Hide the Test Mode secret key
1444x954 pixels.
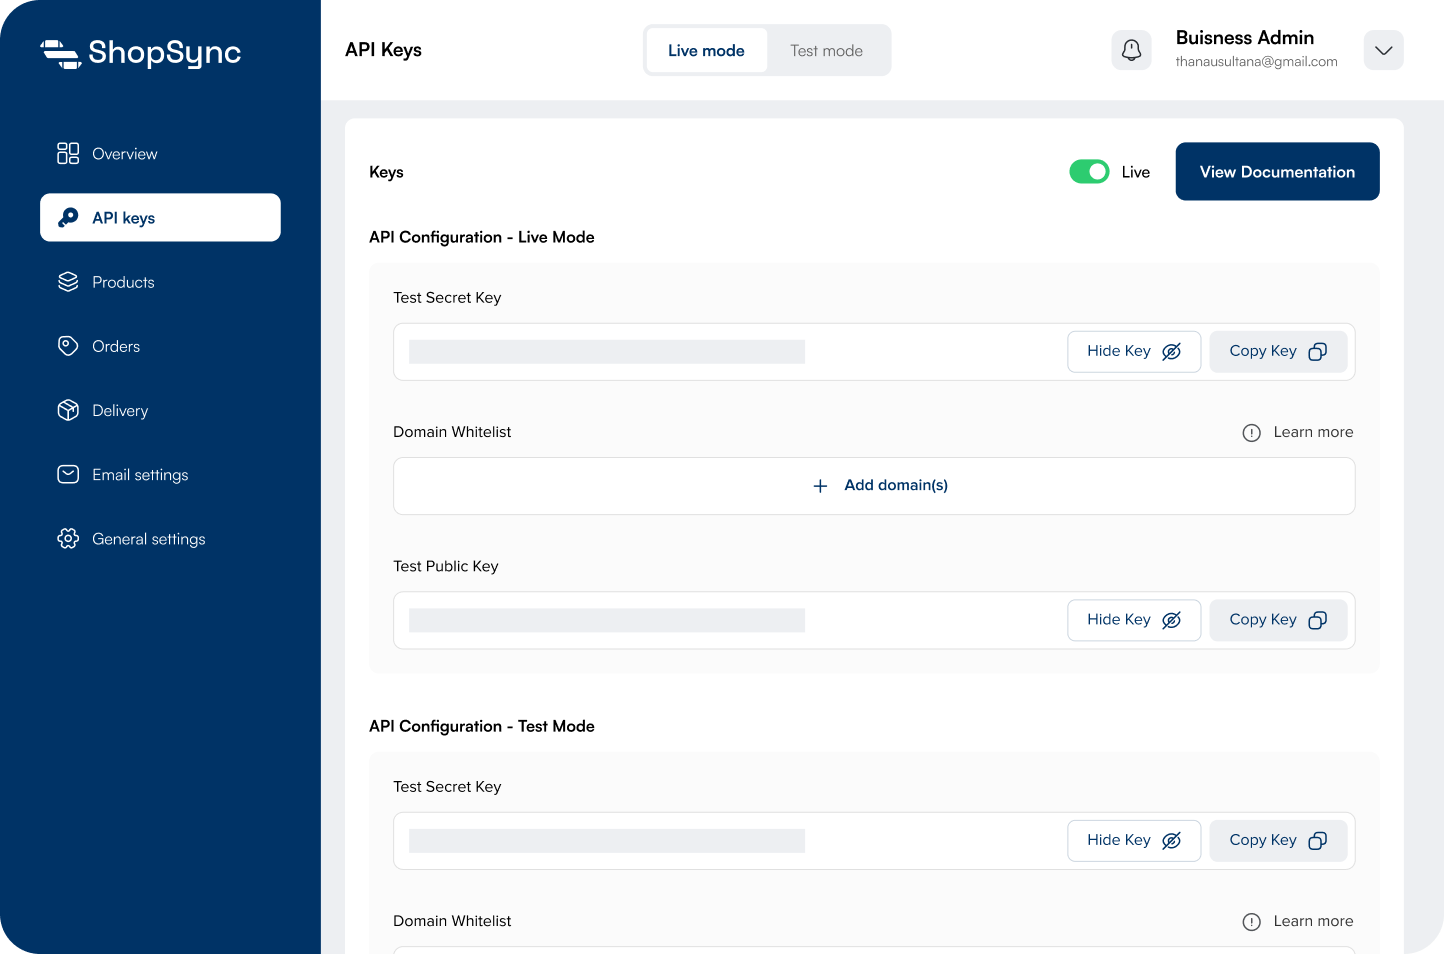coord(1134,840)
